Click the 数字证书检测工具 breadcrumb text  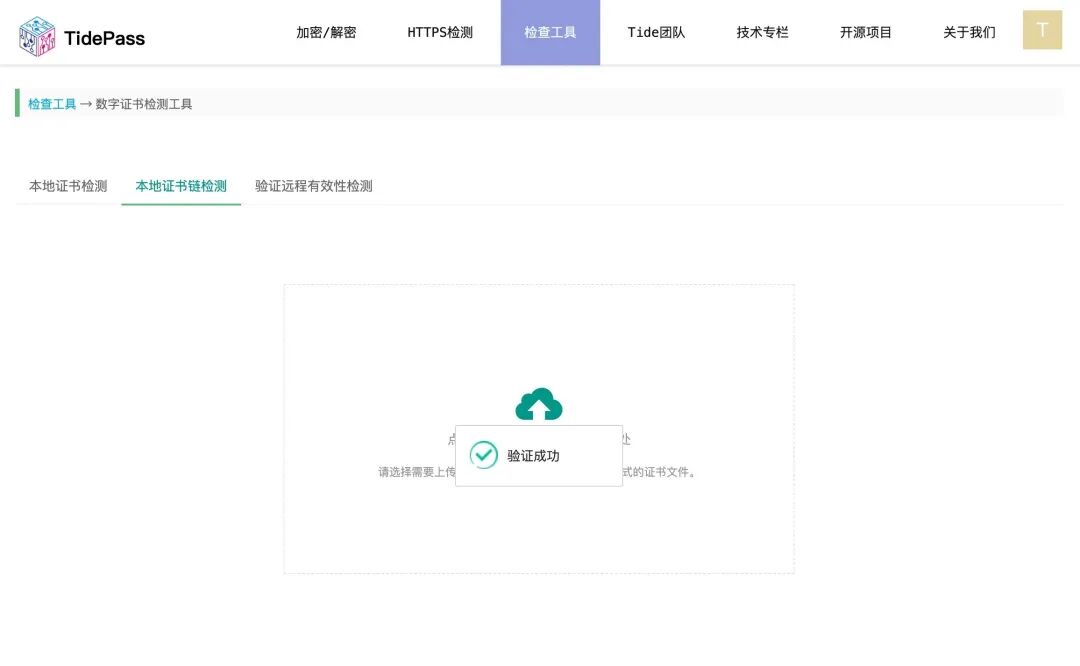click(x=144, y=104)
